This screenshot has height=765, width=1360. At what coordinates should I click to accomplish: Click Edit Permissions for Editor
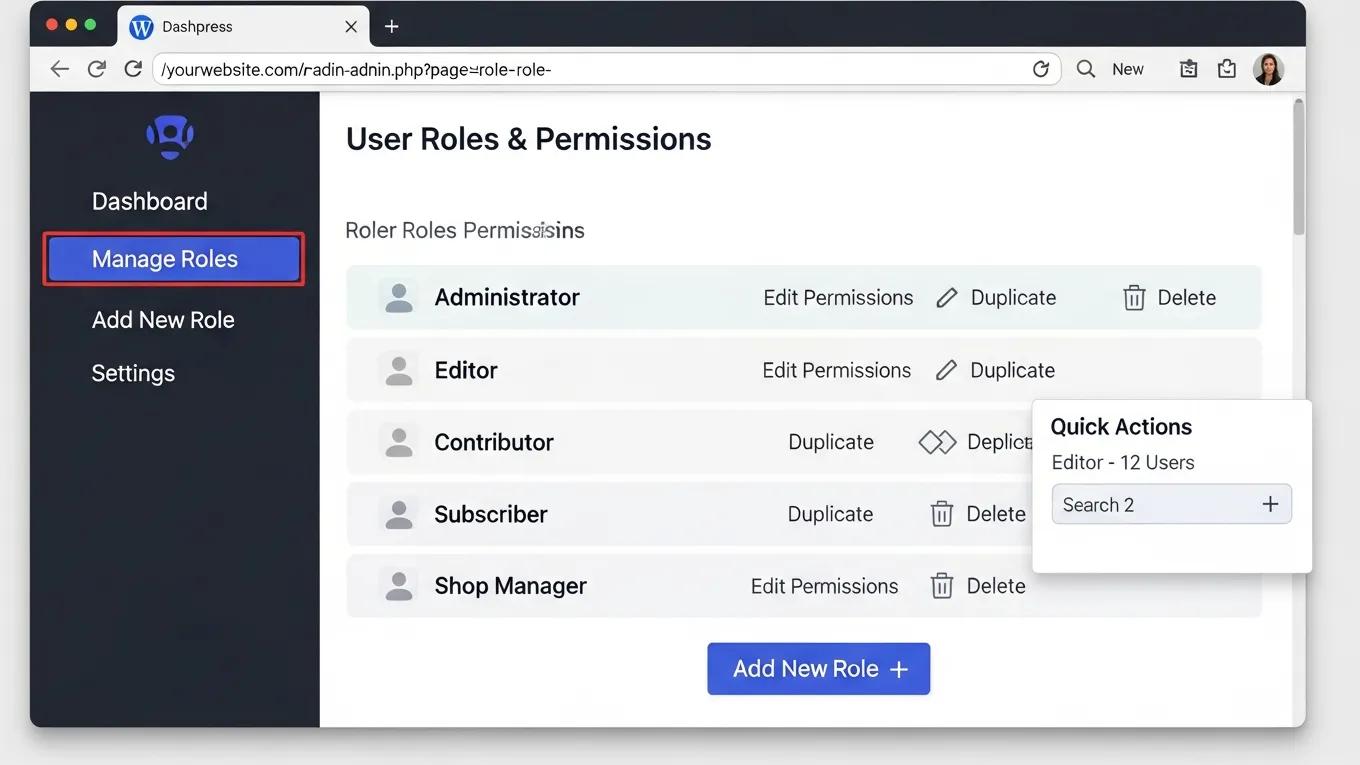(837, 371)
